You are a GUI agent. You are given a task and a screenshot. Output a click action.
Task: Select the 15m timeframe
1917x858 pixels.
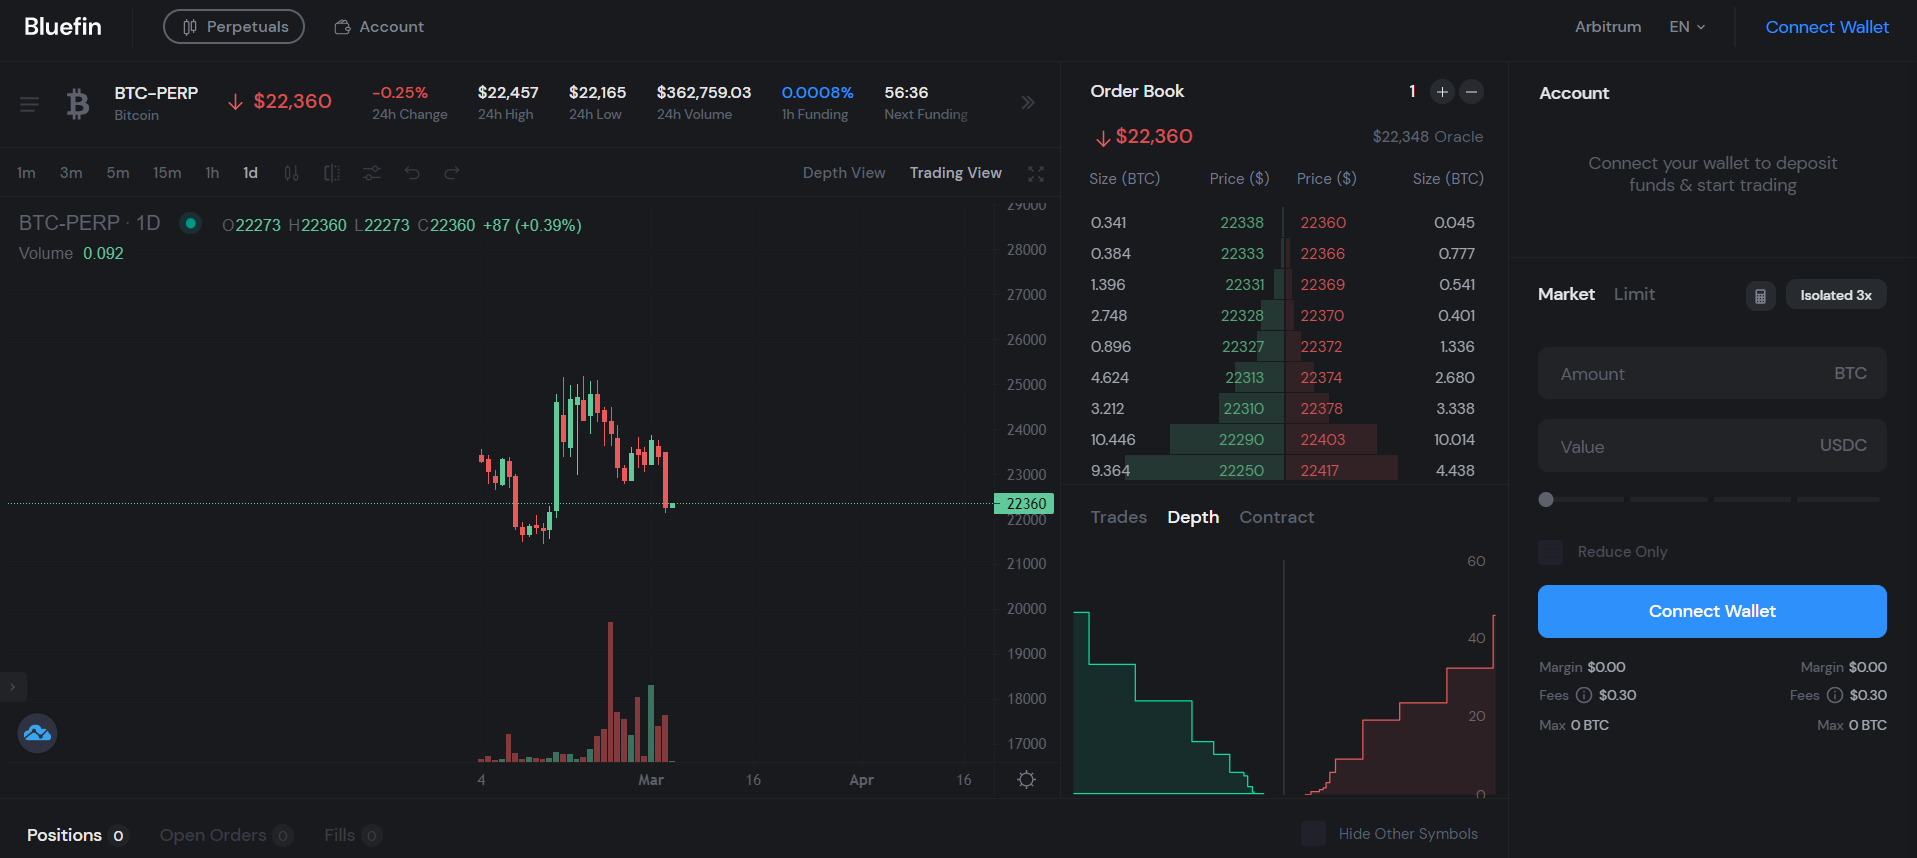point(167,173)
